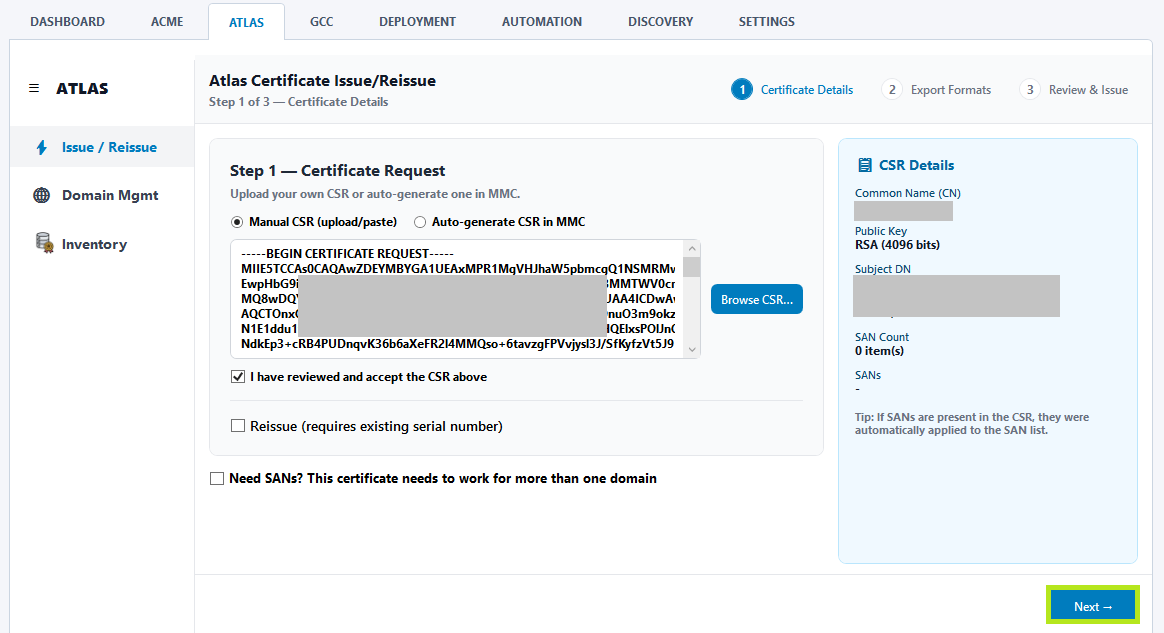This screenshot has width=1164, height=633.
Task: Click the RSA (4096 bits) value
Action: [x=897, y=245]
